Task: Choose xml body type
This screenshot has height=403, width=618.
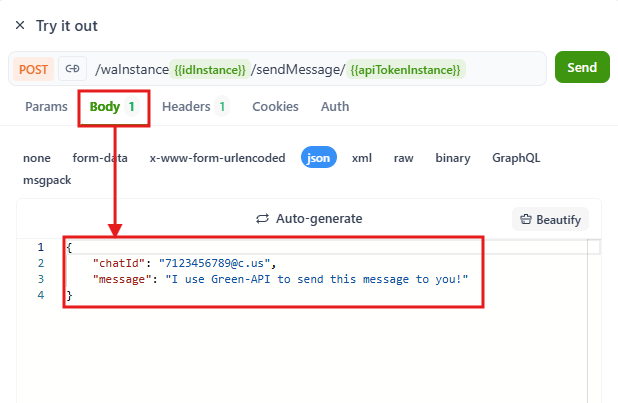Action: (x=362, y=158)
